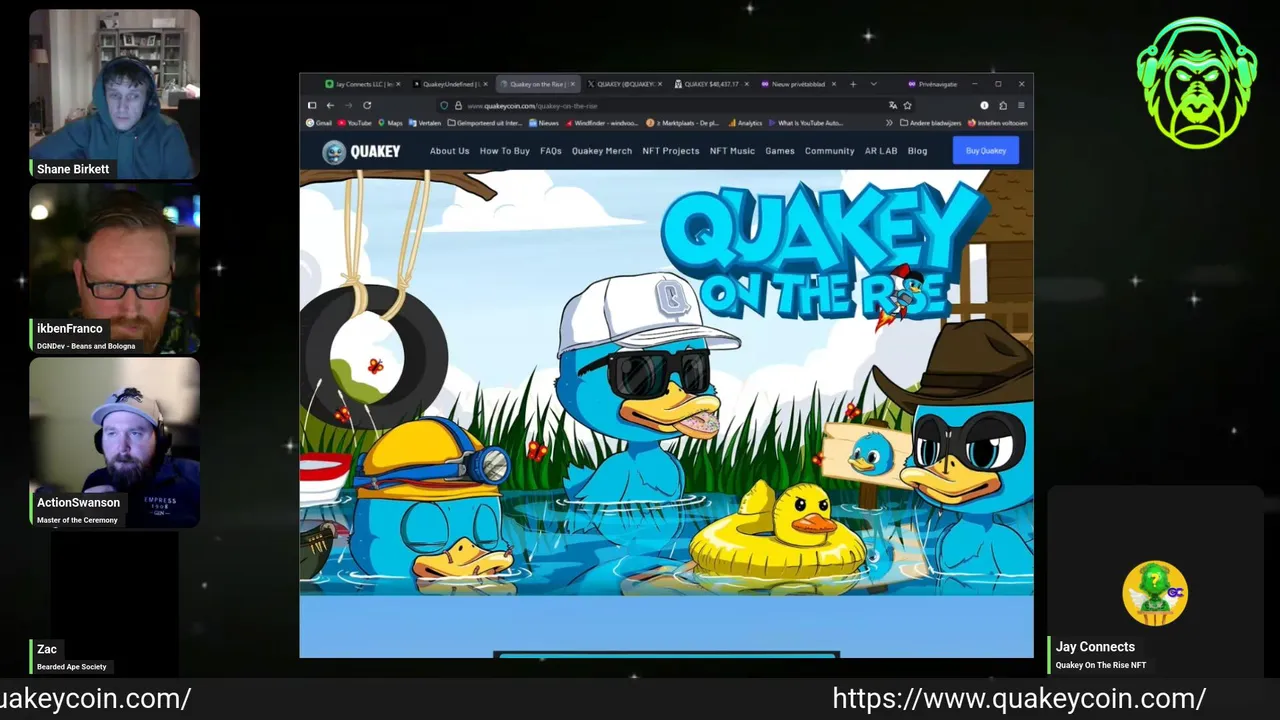Click the account circle icon in browser toolbar
1280x720 pixels.
pyautogui.click(x=984, y=105)
